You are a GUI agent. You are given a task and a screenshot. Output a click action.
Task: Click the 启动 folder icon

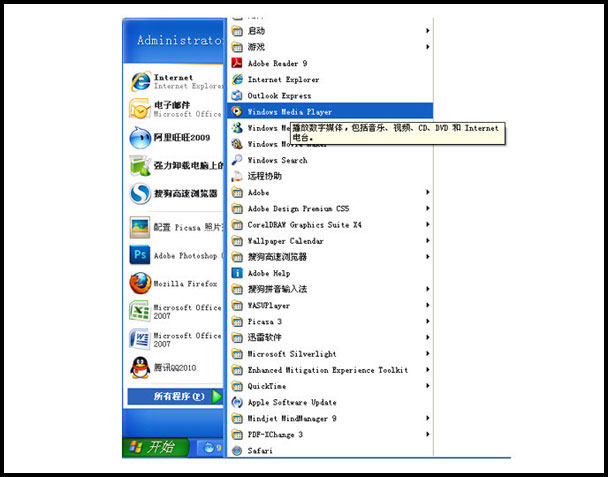(x=237, y=31)
